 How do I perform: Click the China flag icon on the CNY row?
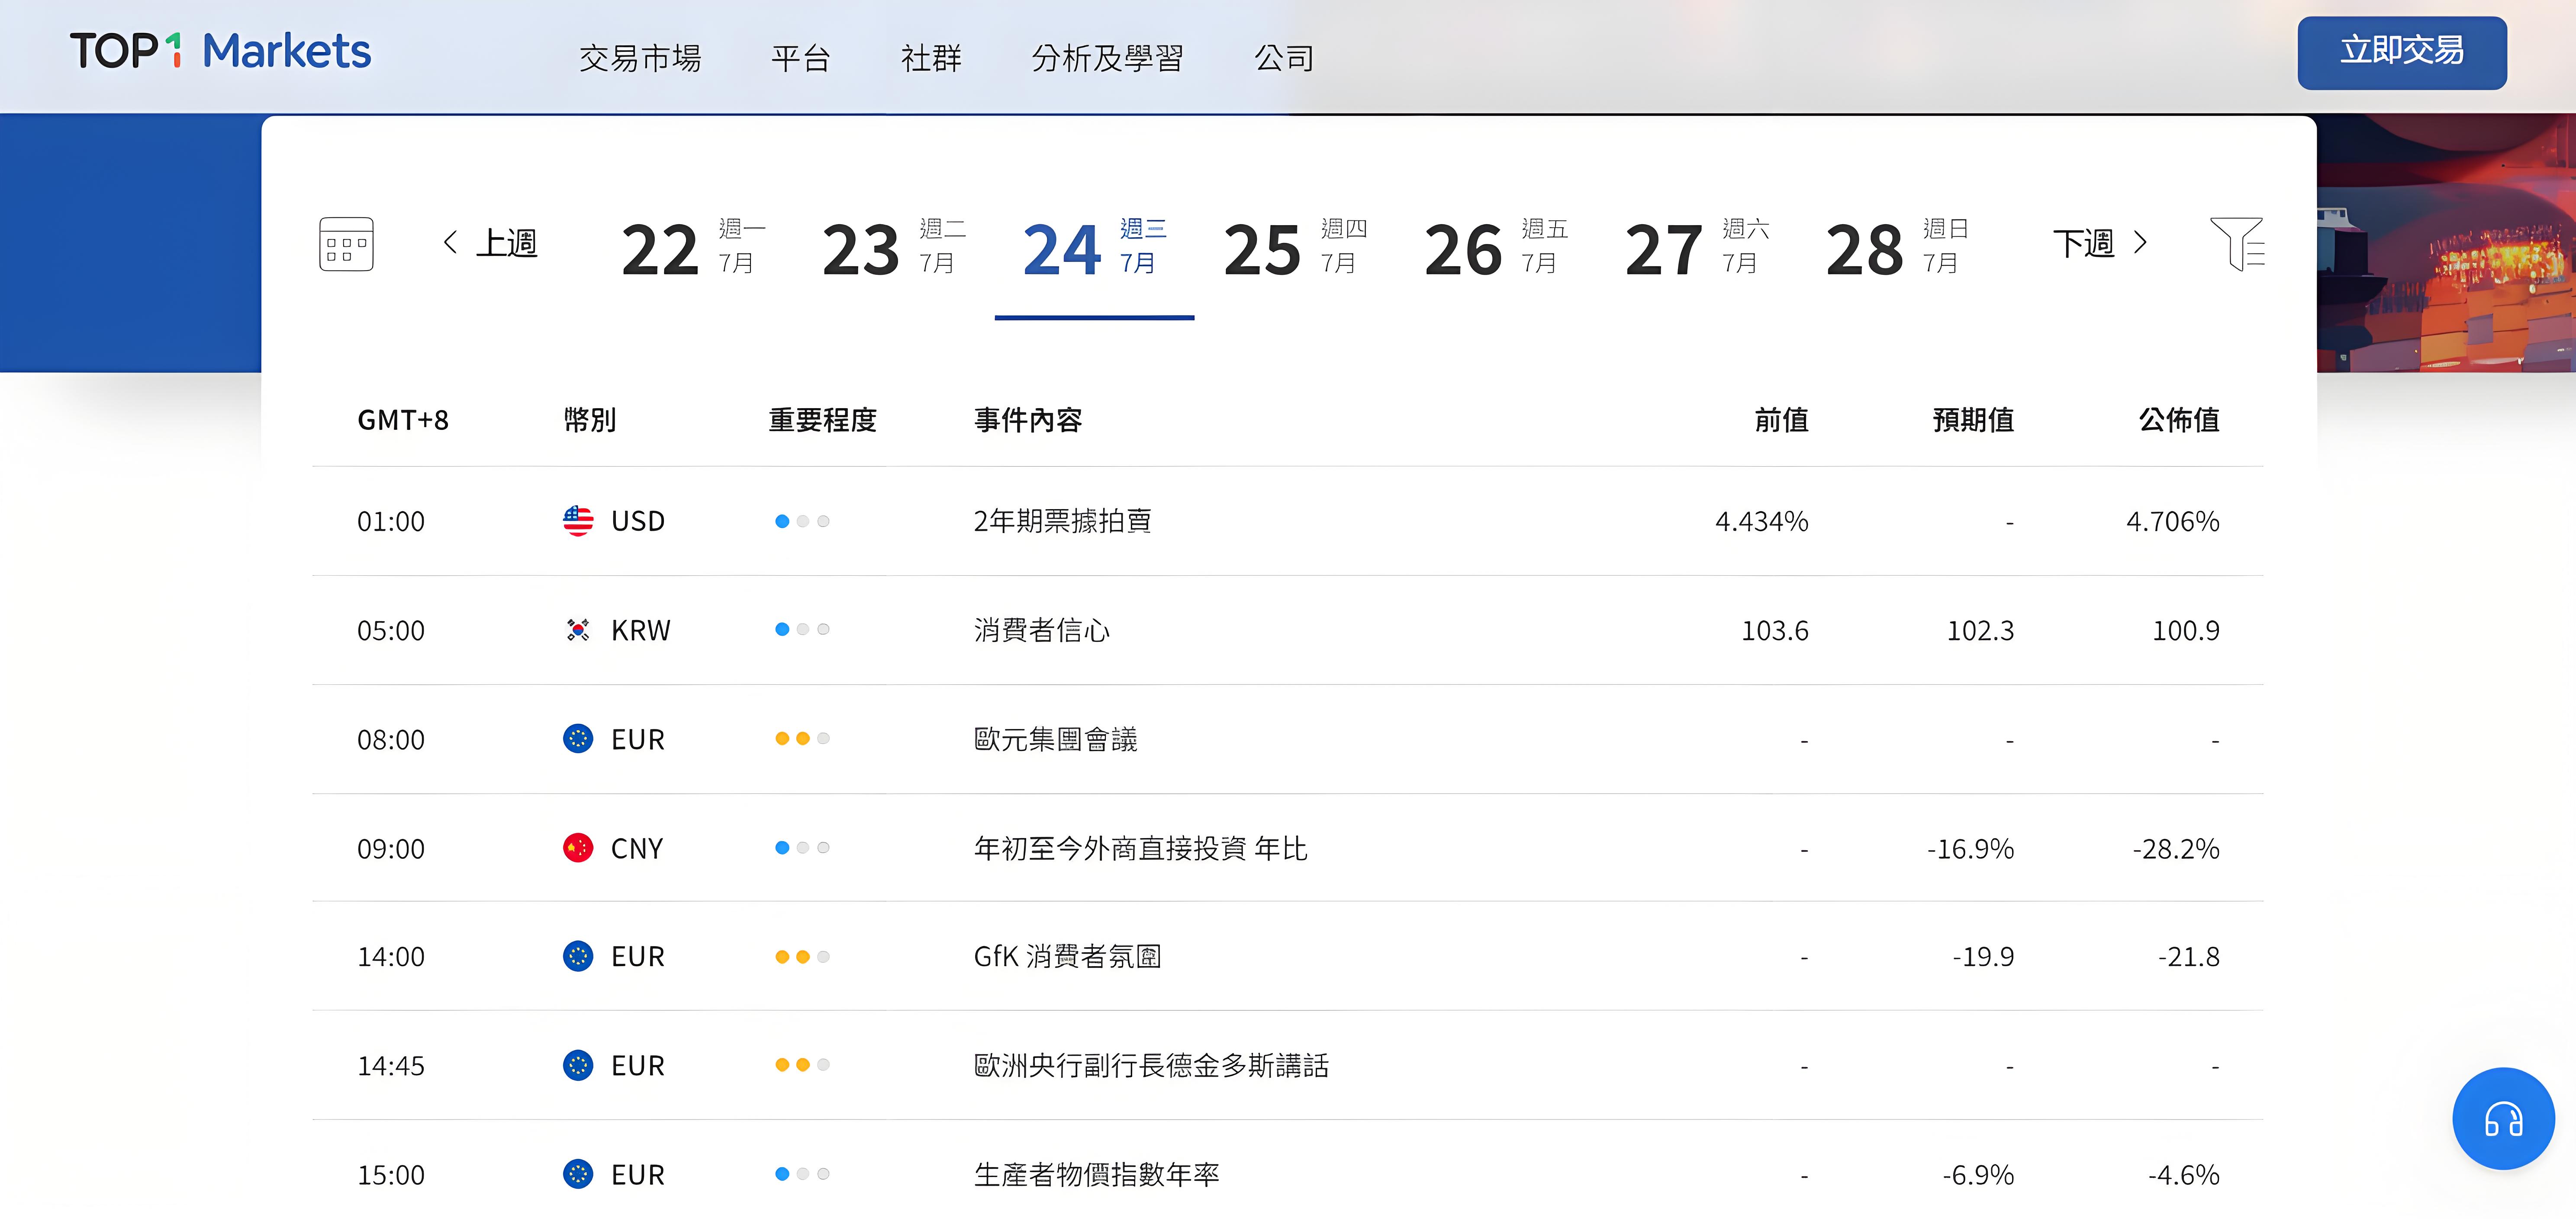coord(578,848)
